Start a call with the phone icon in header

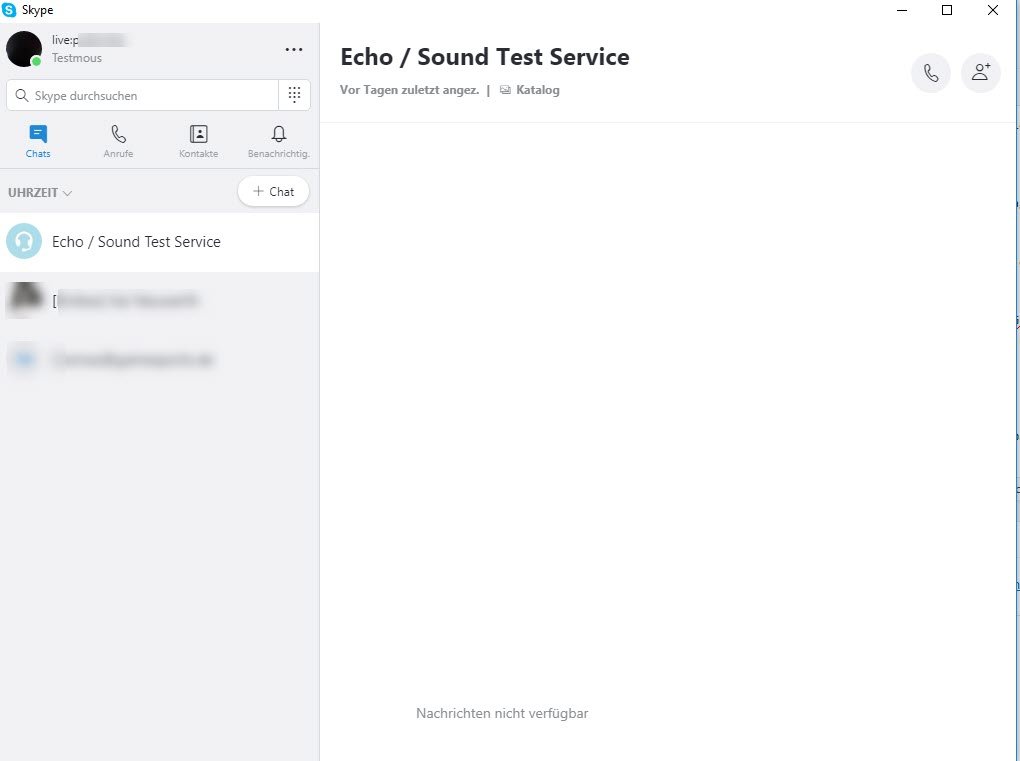[x=930, y=73]
